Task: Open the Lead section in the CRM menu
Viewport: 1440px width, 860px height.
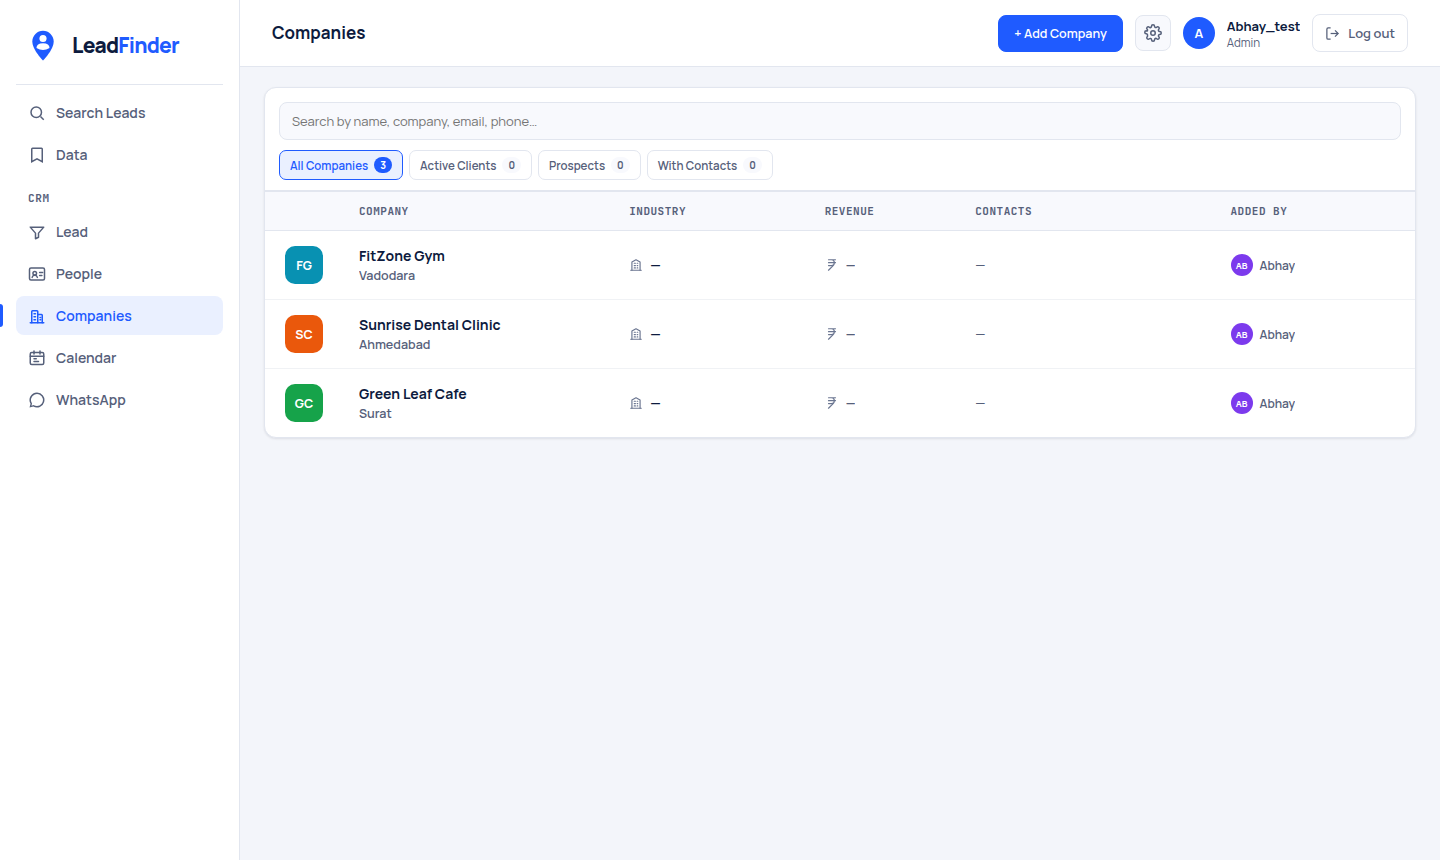Action: pyautogui.click(x=120, y=232)
